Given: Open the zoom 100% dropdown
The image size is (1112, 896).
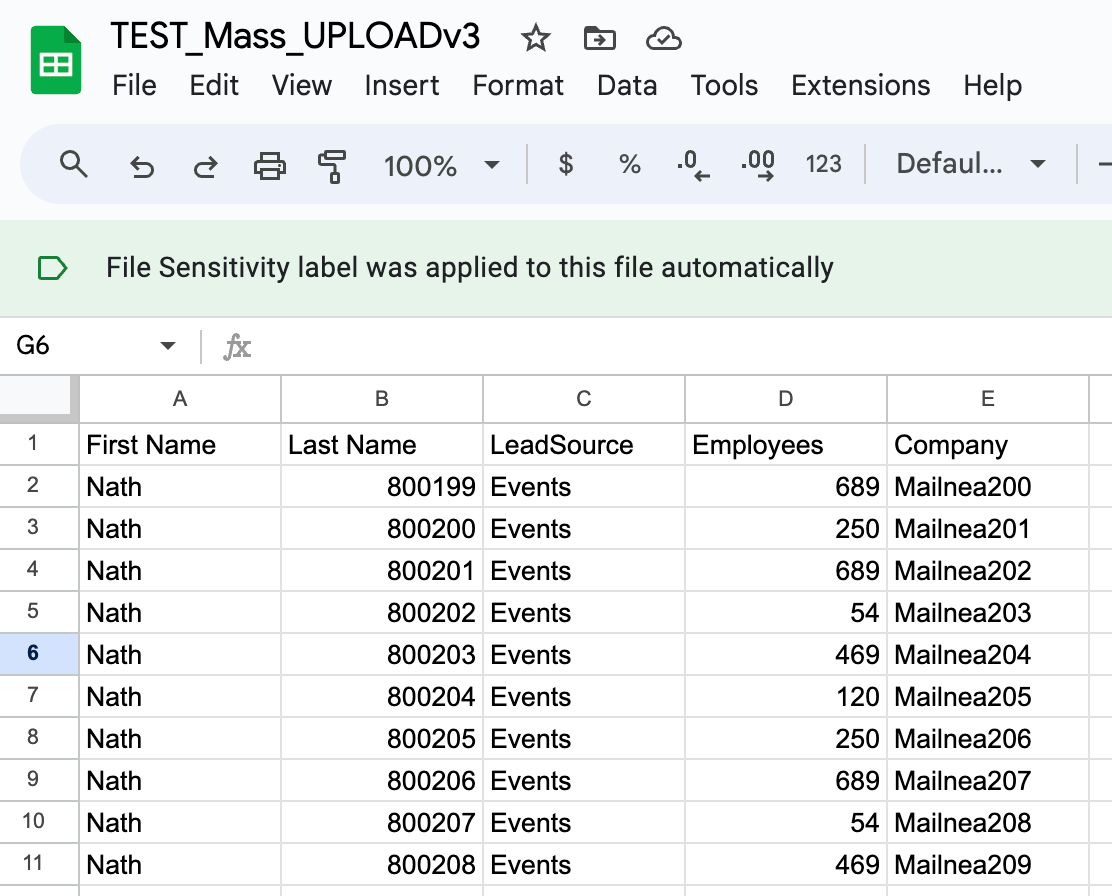Looking at the screenshot, I should coord(441,166).
